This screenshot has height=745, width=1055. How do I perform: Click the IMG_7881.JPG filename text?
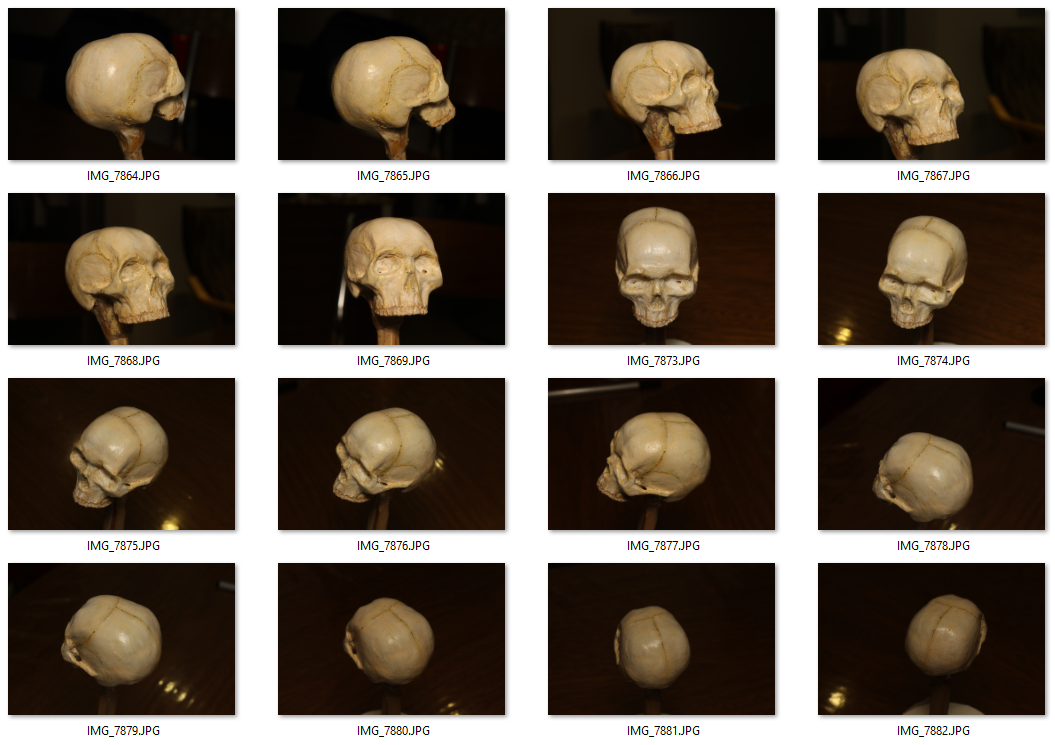[663, 731]
